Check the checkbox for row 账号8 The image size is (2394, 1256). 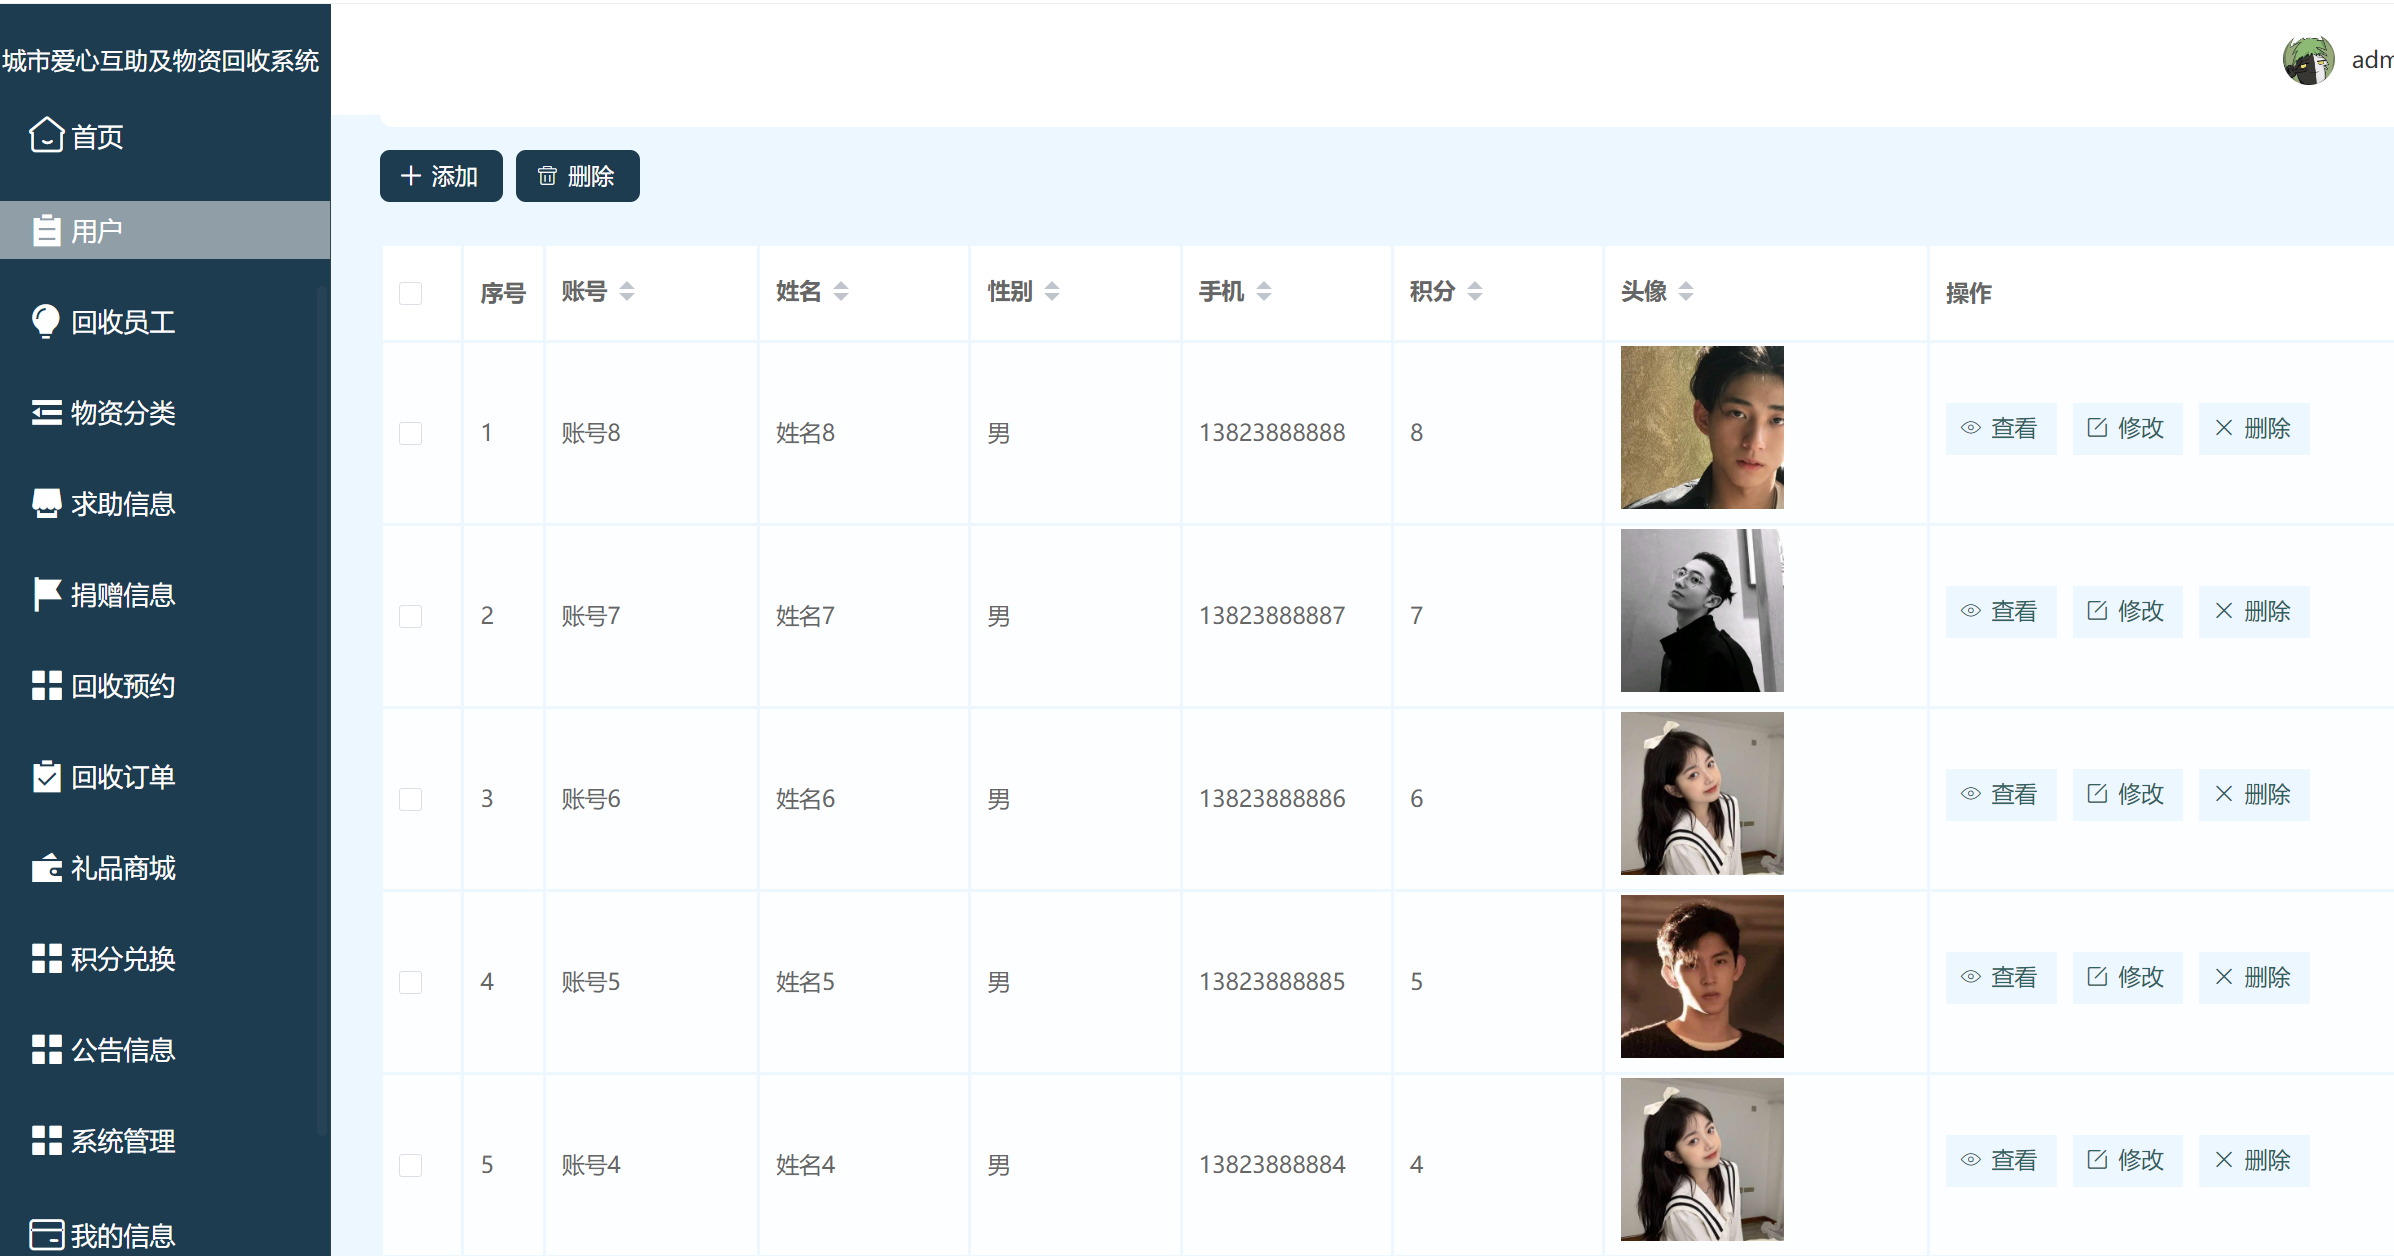click(410, 433)
